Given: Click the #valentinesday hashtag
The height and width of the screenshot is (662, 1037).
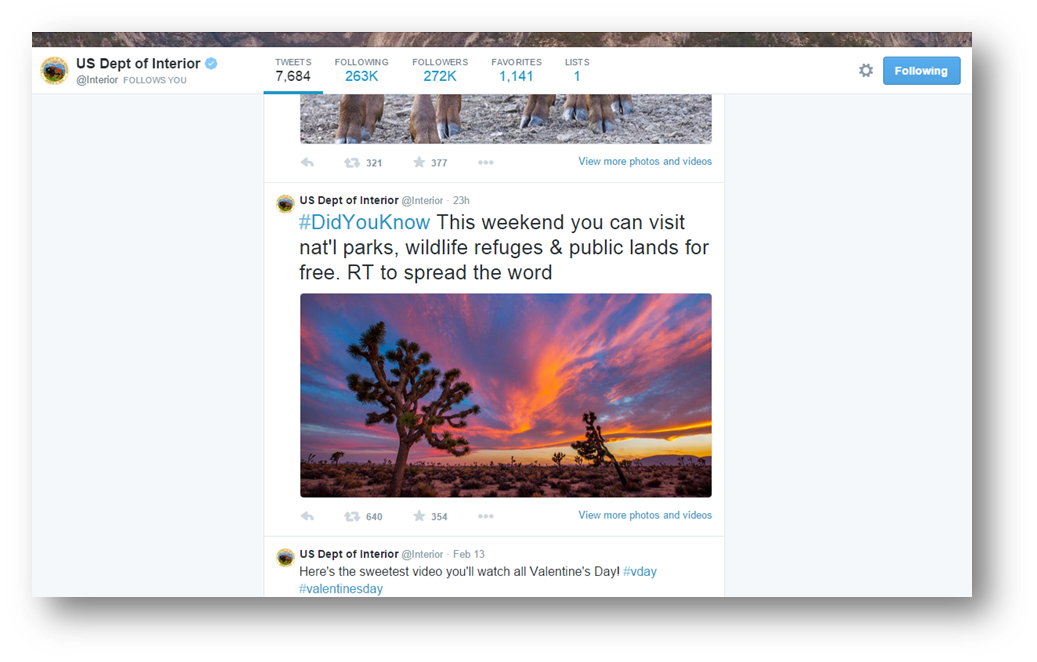Looking at the screenshot, I should coord(341,589).
